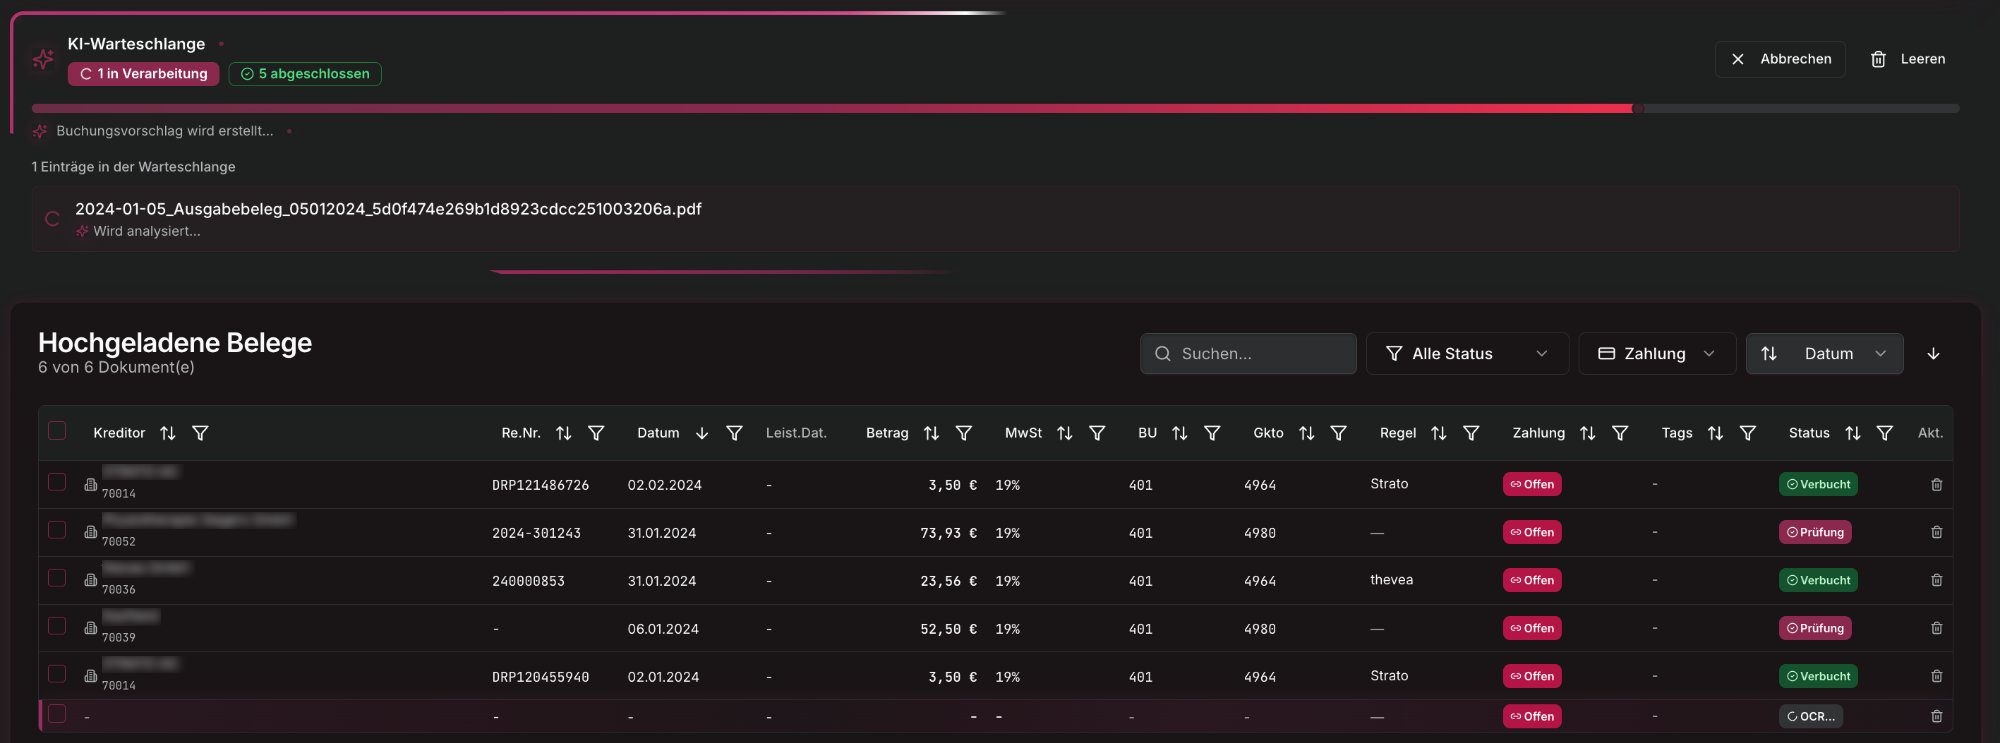Click the filter icon next to Kreditor
Viewport: 2000px width, 743px height.
200,433
